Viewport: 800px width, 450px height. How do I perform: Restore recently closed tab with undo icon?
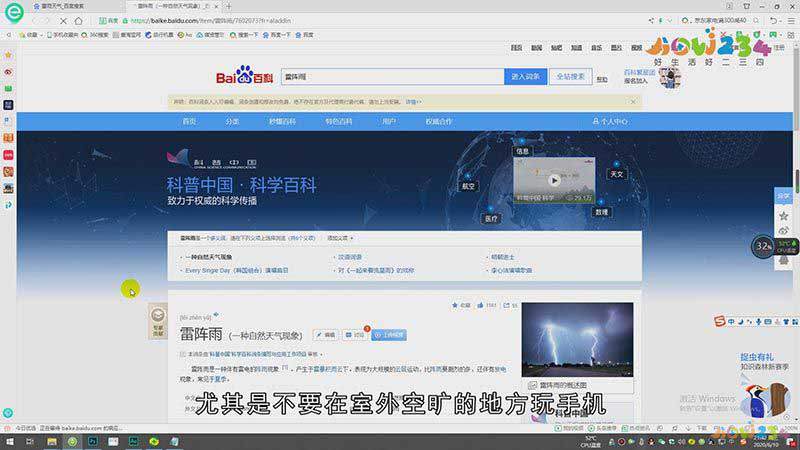[x=773, y=20]
